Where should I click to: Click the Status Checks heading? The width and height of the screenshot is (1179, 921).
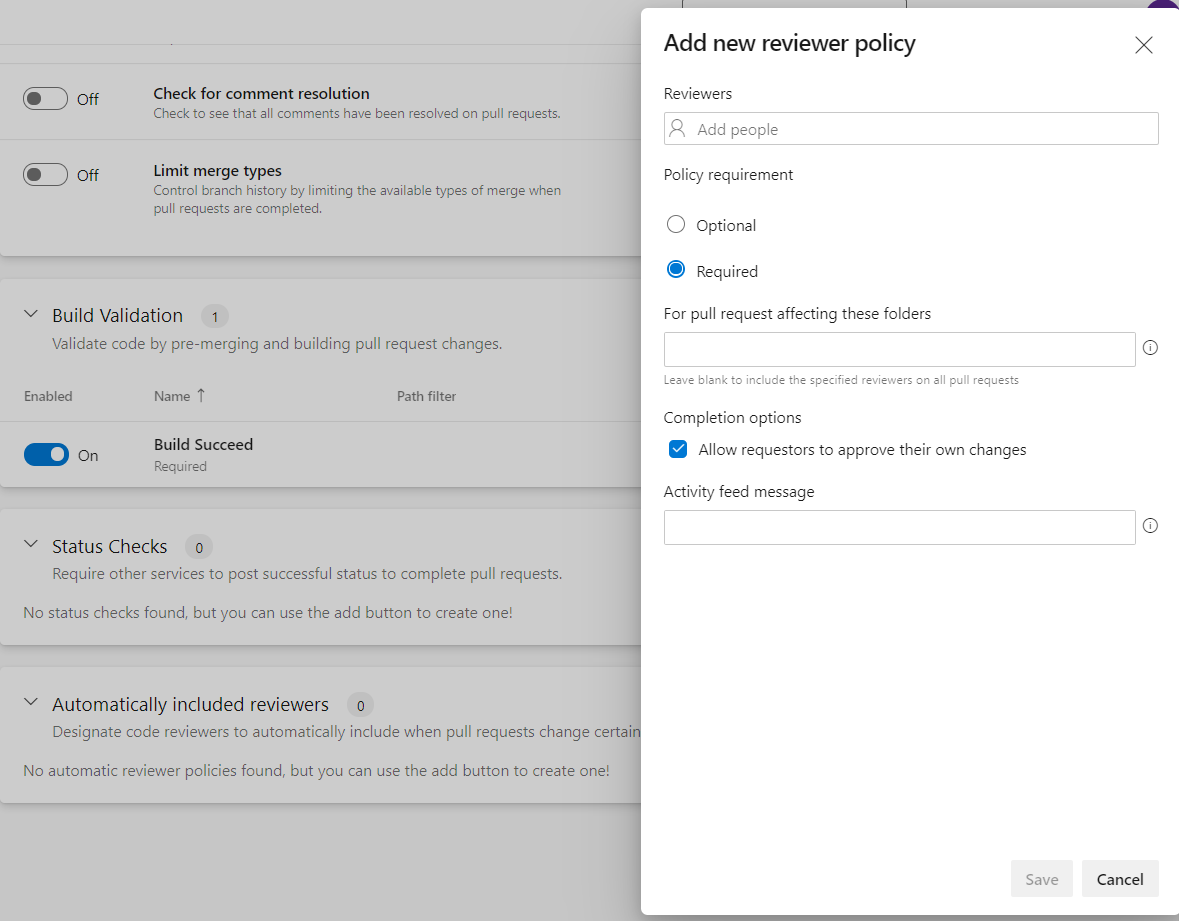(109, 547)
